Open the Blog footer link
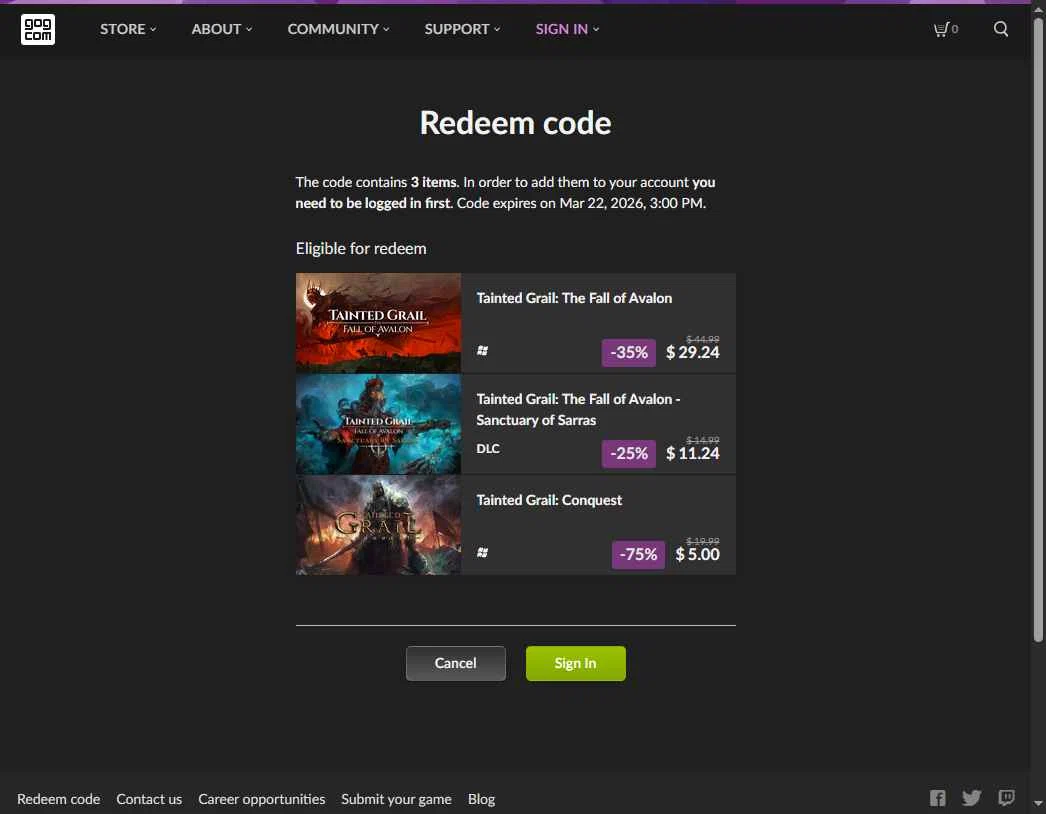Viewport: 1046px width, 814px height. (481, 799)
